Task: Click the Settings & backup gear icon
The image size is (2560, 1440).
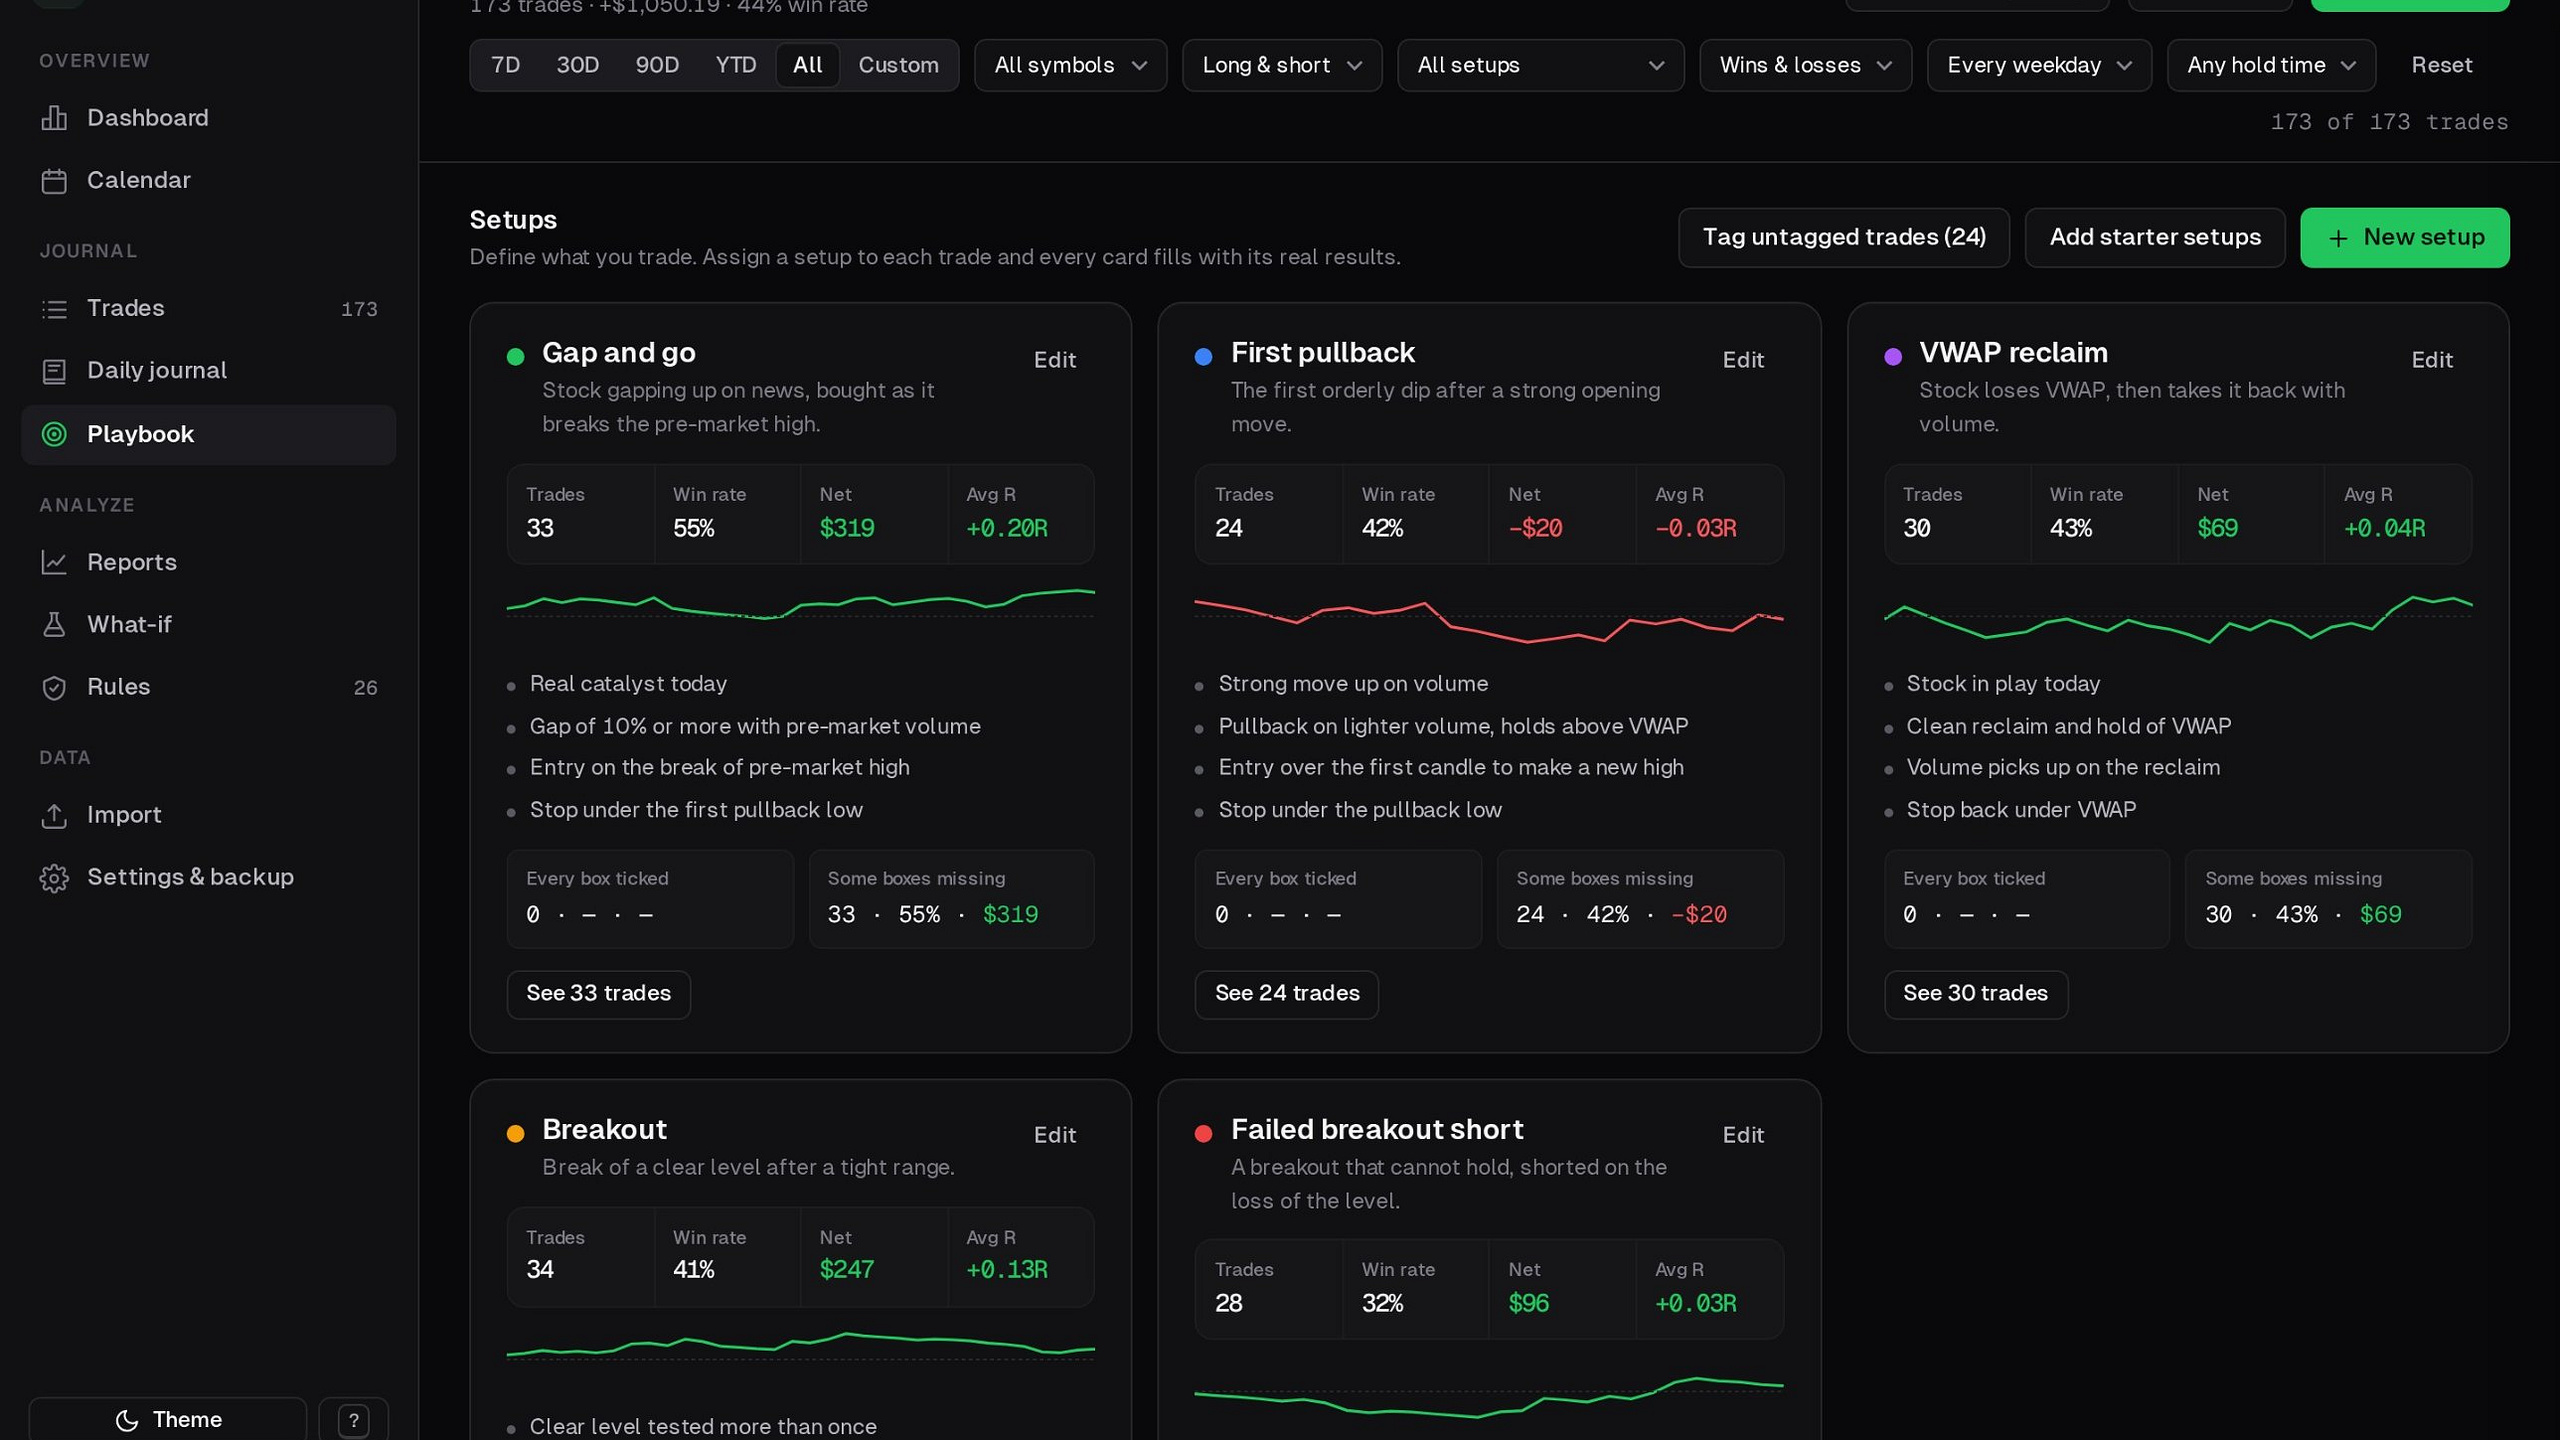Action: (x=54, y=878)
